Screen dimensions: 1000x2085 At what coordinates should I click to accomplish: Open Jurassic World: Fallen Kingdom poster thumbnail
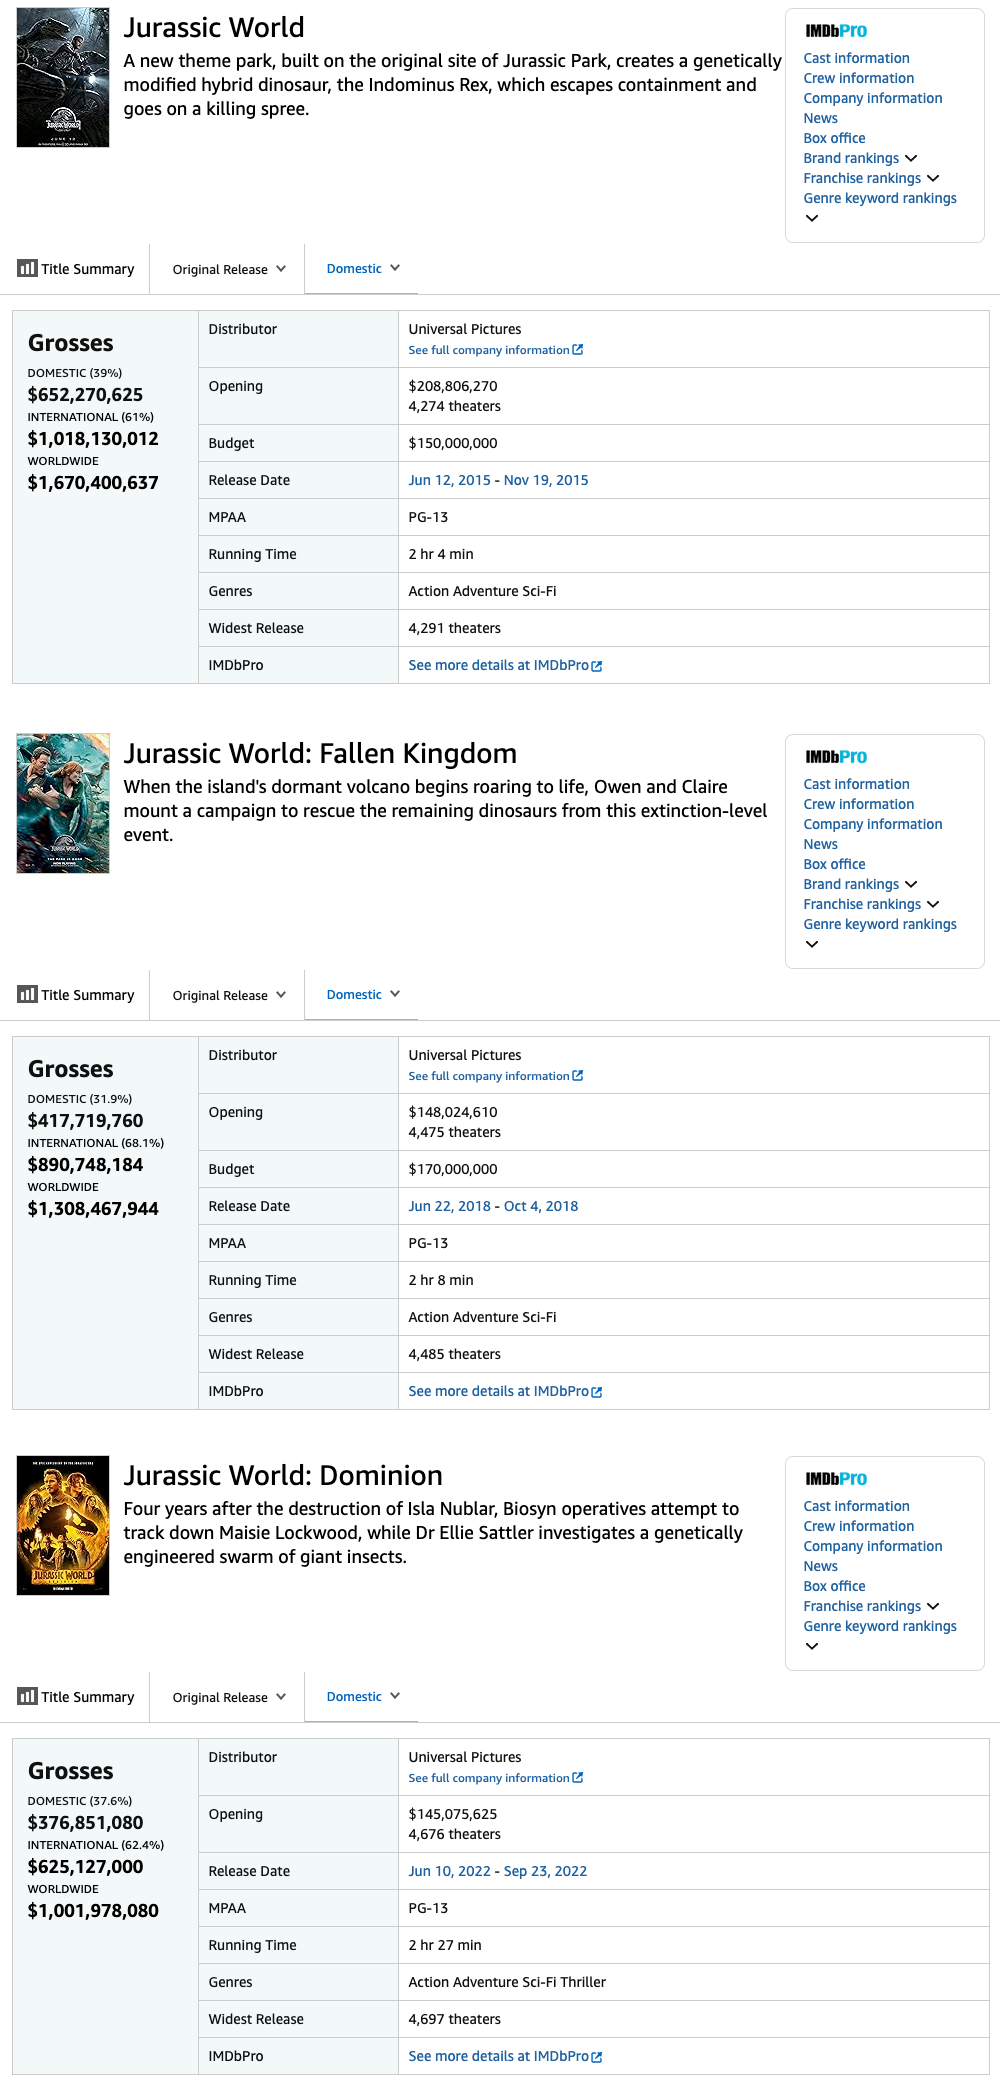pyautogui.click(x=63, y=803)
